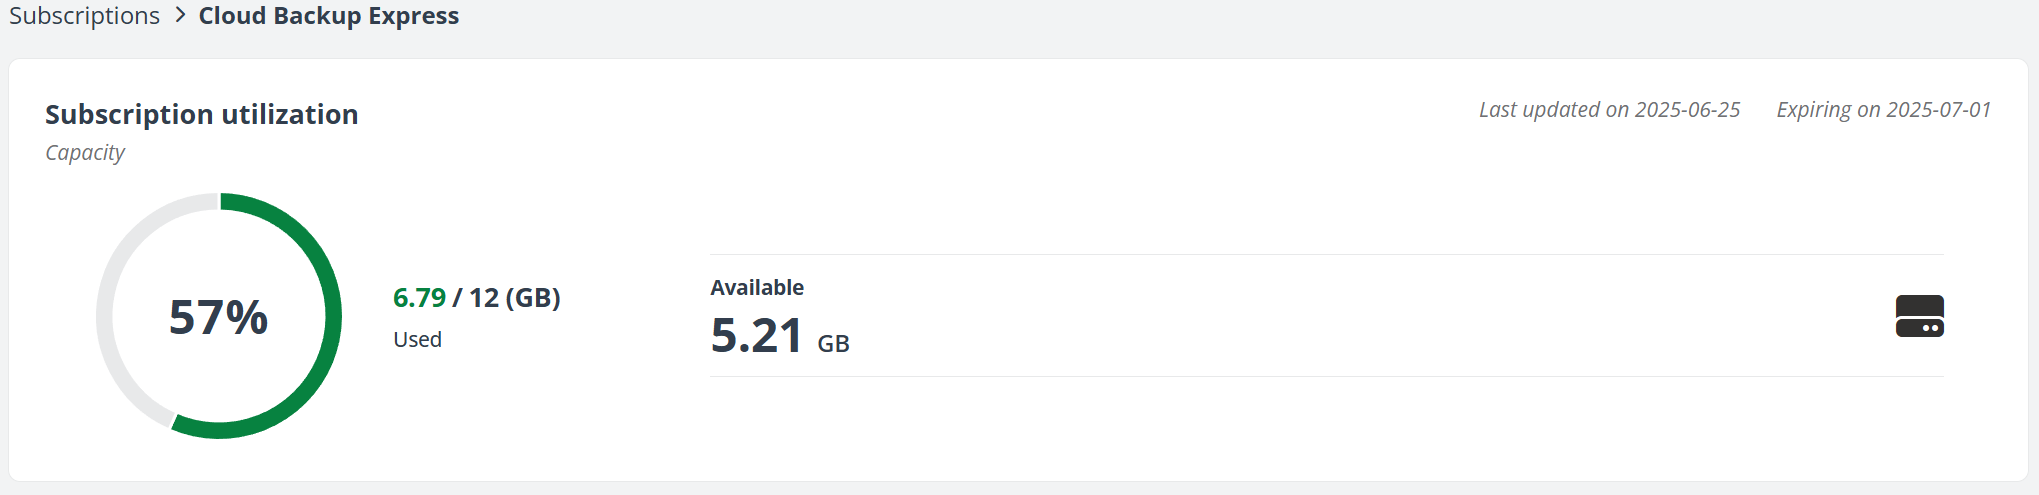
Task: Click the Cloud Backup Express breadcrumb
Action: [x=328, y=16]
